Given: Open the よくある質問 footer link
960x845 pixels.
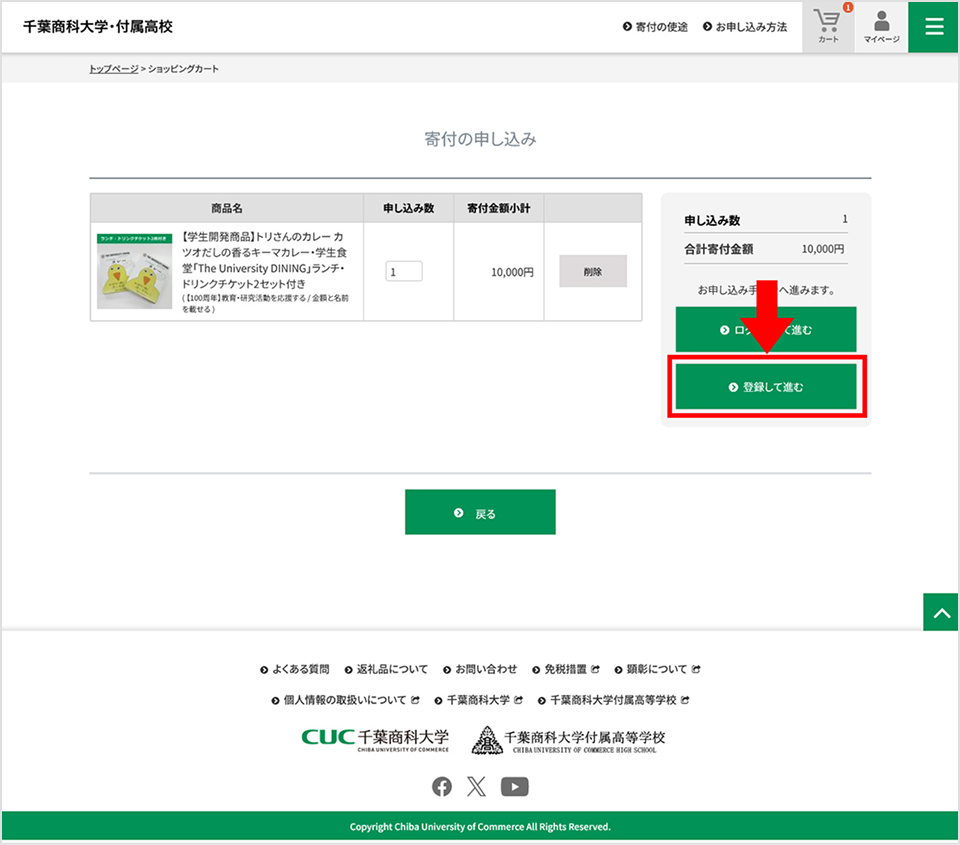Looking at the screenshot, I should click(300, 669).
